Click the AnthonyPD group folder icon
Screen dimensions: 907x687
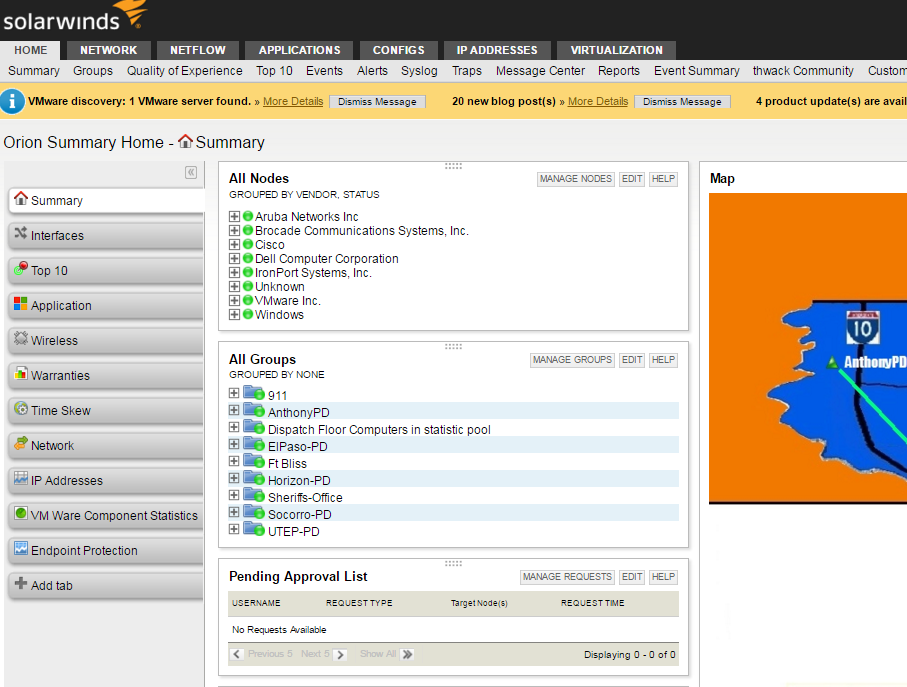click(x=254, y=411)
